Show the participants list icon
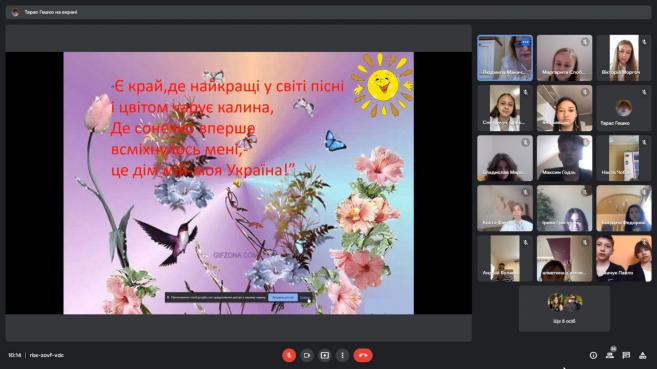 [x=610, y=355]
